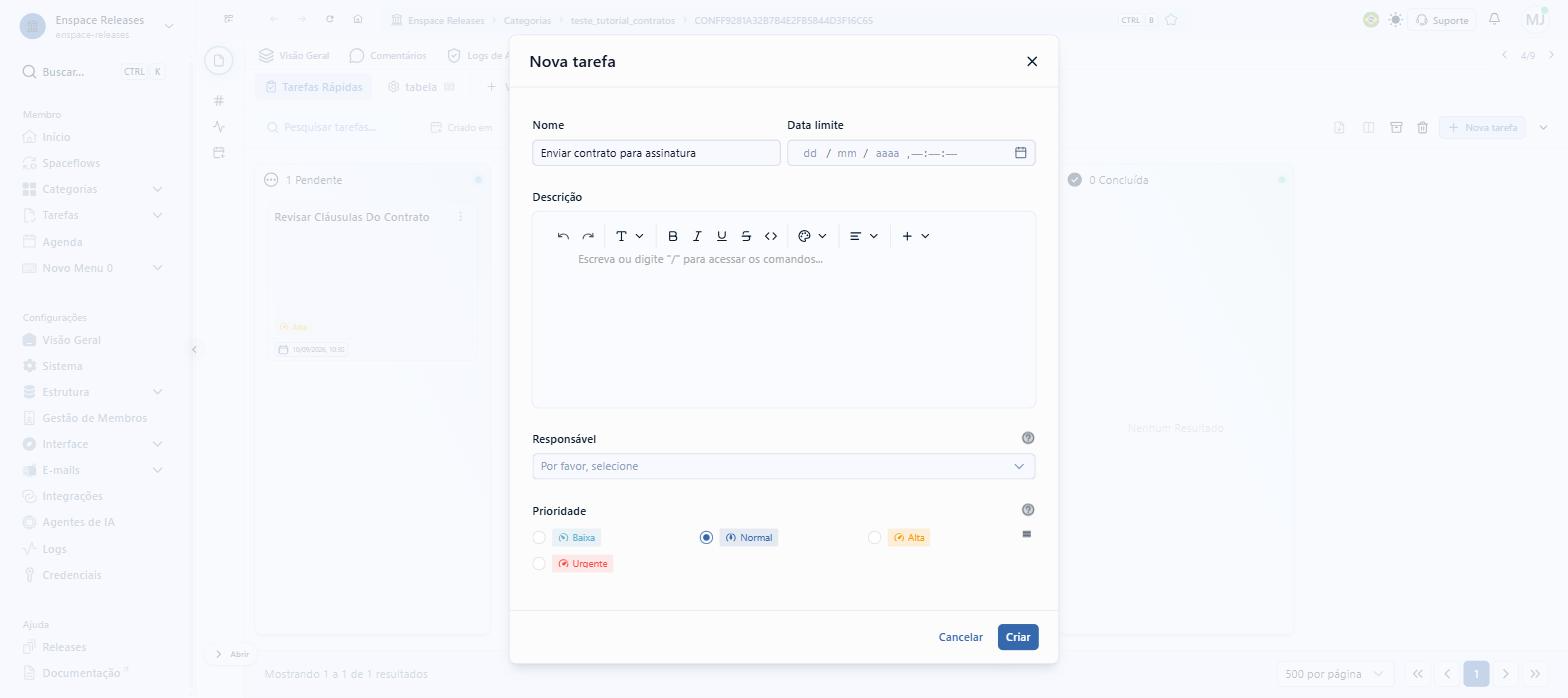Image resolution: width=1568 pixels, height=698 pixels.
Task: Reload with refresh icon in top bar
Action: pos(330,20)
